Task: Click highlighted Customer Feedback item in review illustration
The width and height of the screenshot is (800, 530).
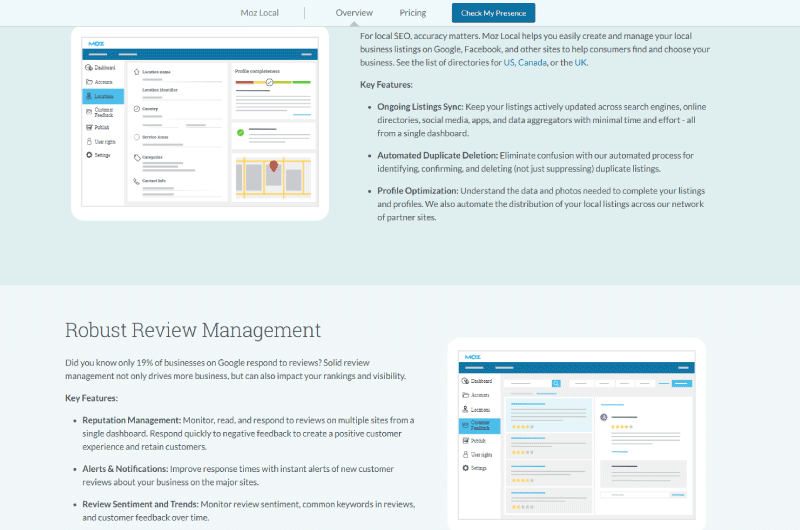Action: [480, 425]
